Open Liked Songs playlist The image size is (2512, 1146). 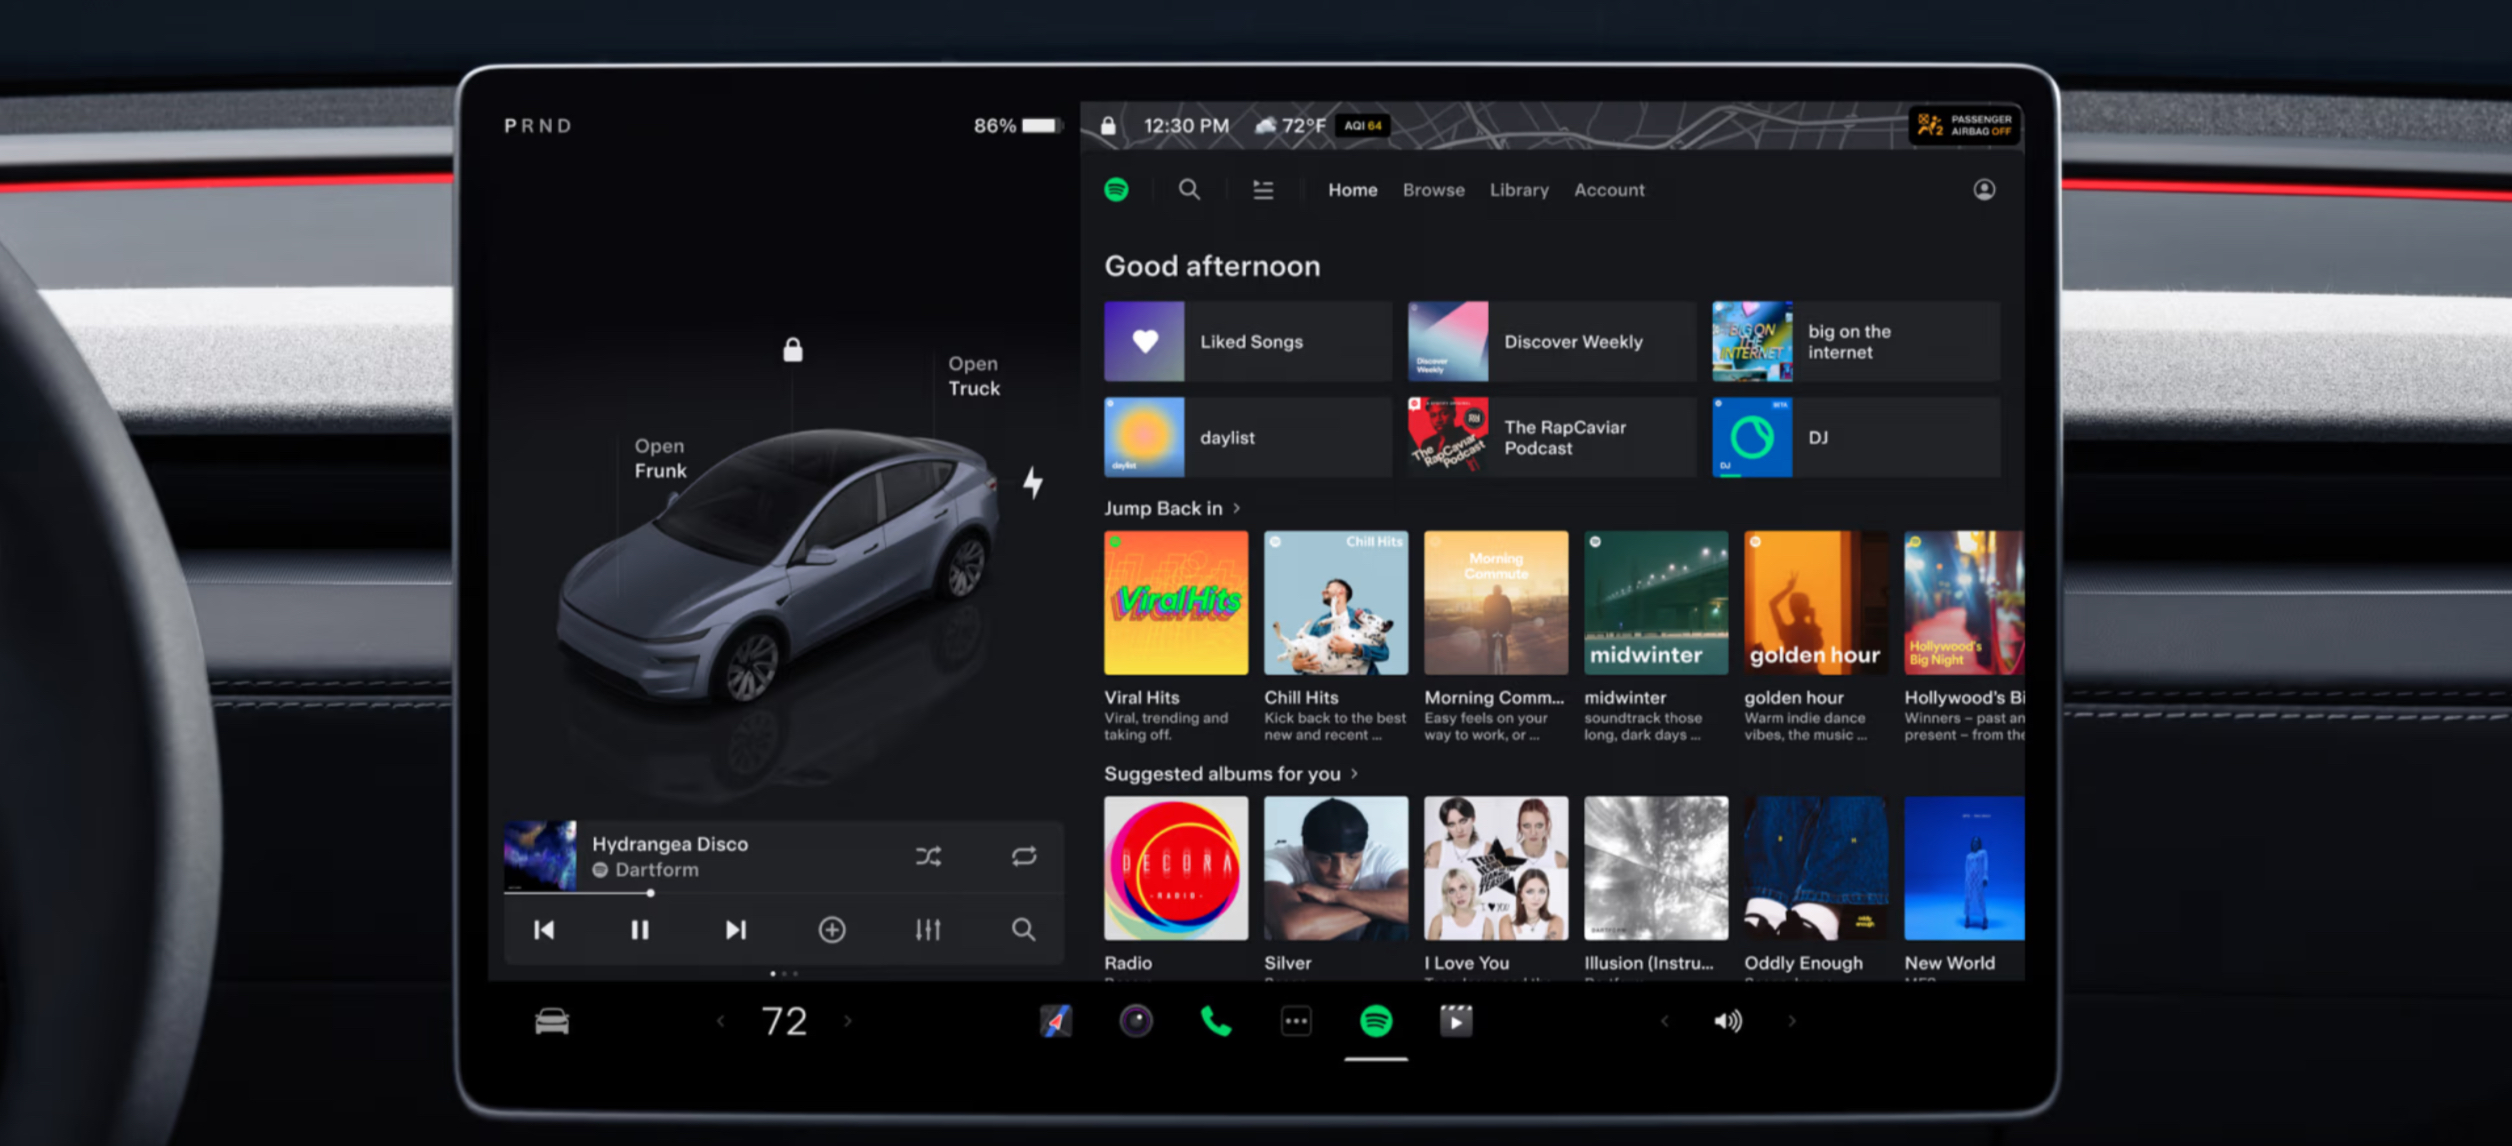tap(1248, 341)
